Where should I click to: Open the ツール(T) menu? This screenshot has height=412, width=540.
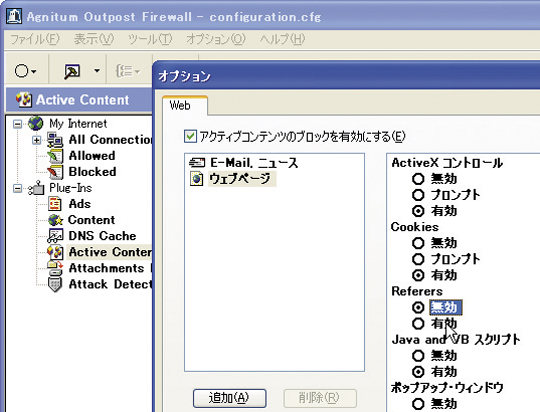click(x=150, y=39)
